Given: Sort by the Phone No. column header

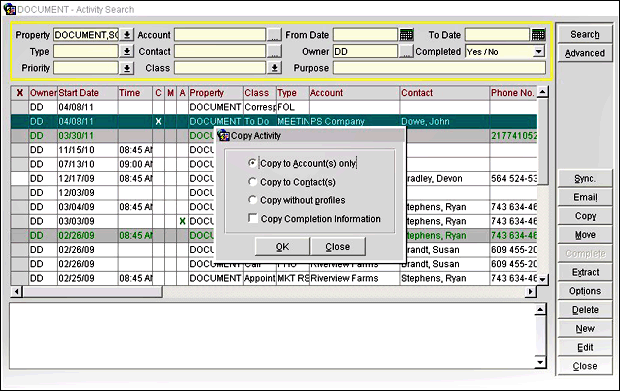Looking at the screenshot, I should pyautogui.click(x=513, y=93).
